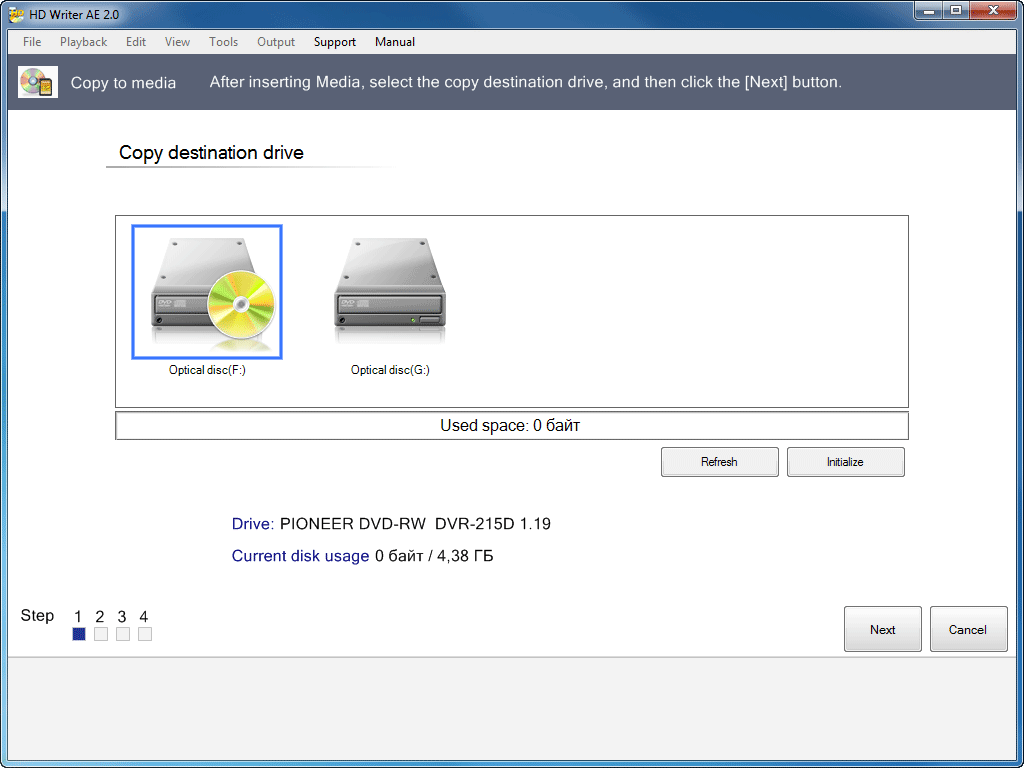1024x768 pixels.
Task: Open the File menu
Action: point(32,42)
